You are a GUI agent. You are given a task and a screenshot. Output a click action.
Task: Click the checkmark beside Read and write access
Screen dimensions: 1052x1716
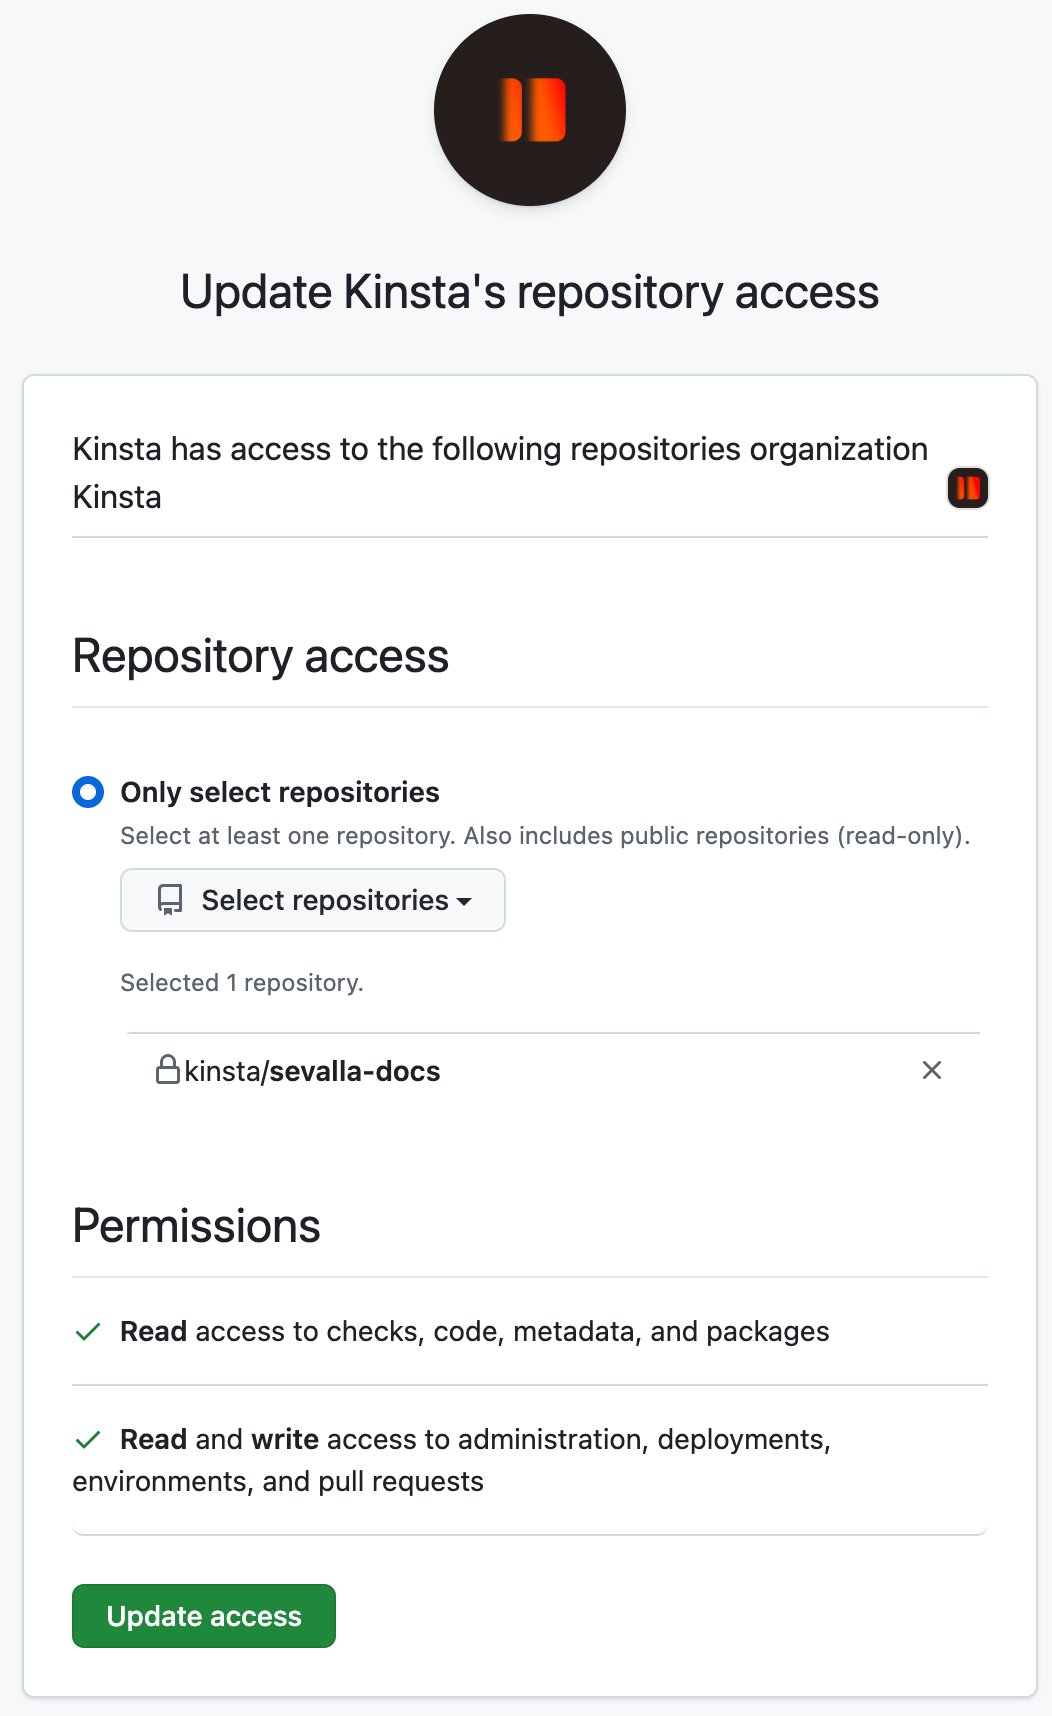point(87,1441)
